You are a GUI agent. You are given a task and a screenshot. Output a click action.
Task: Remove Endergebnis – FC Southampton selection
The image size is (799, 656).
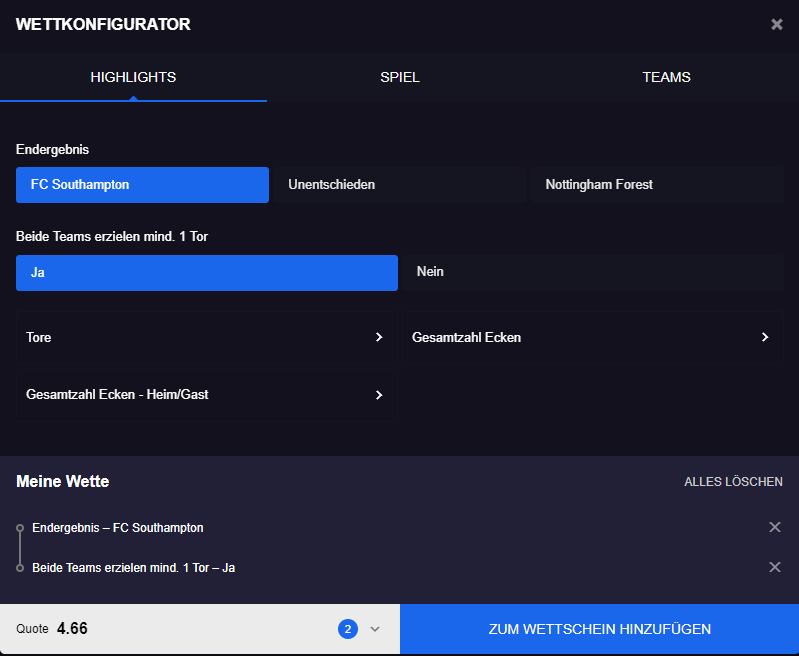775,527
